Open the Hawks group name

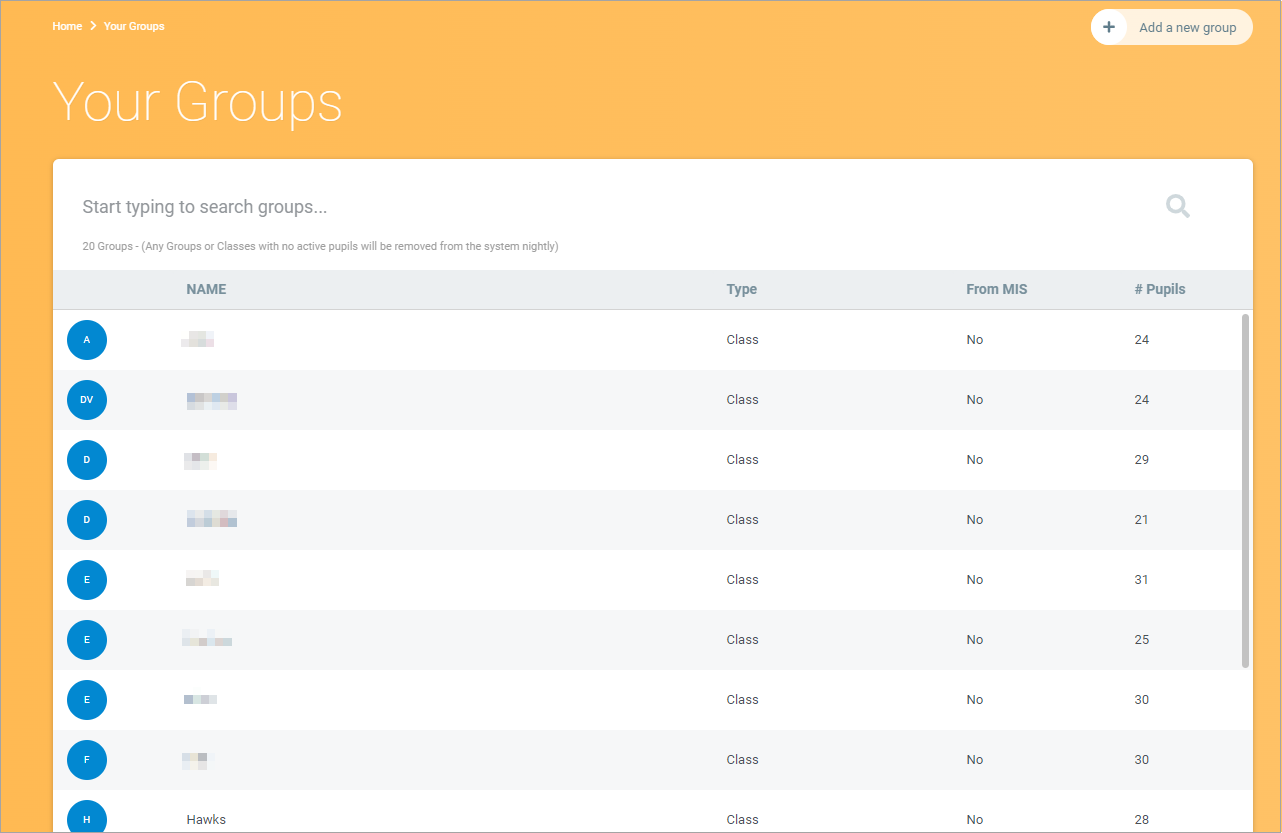click(x=206, y=820)
